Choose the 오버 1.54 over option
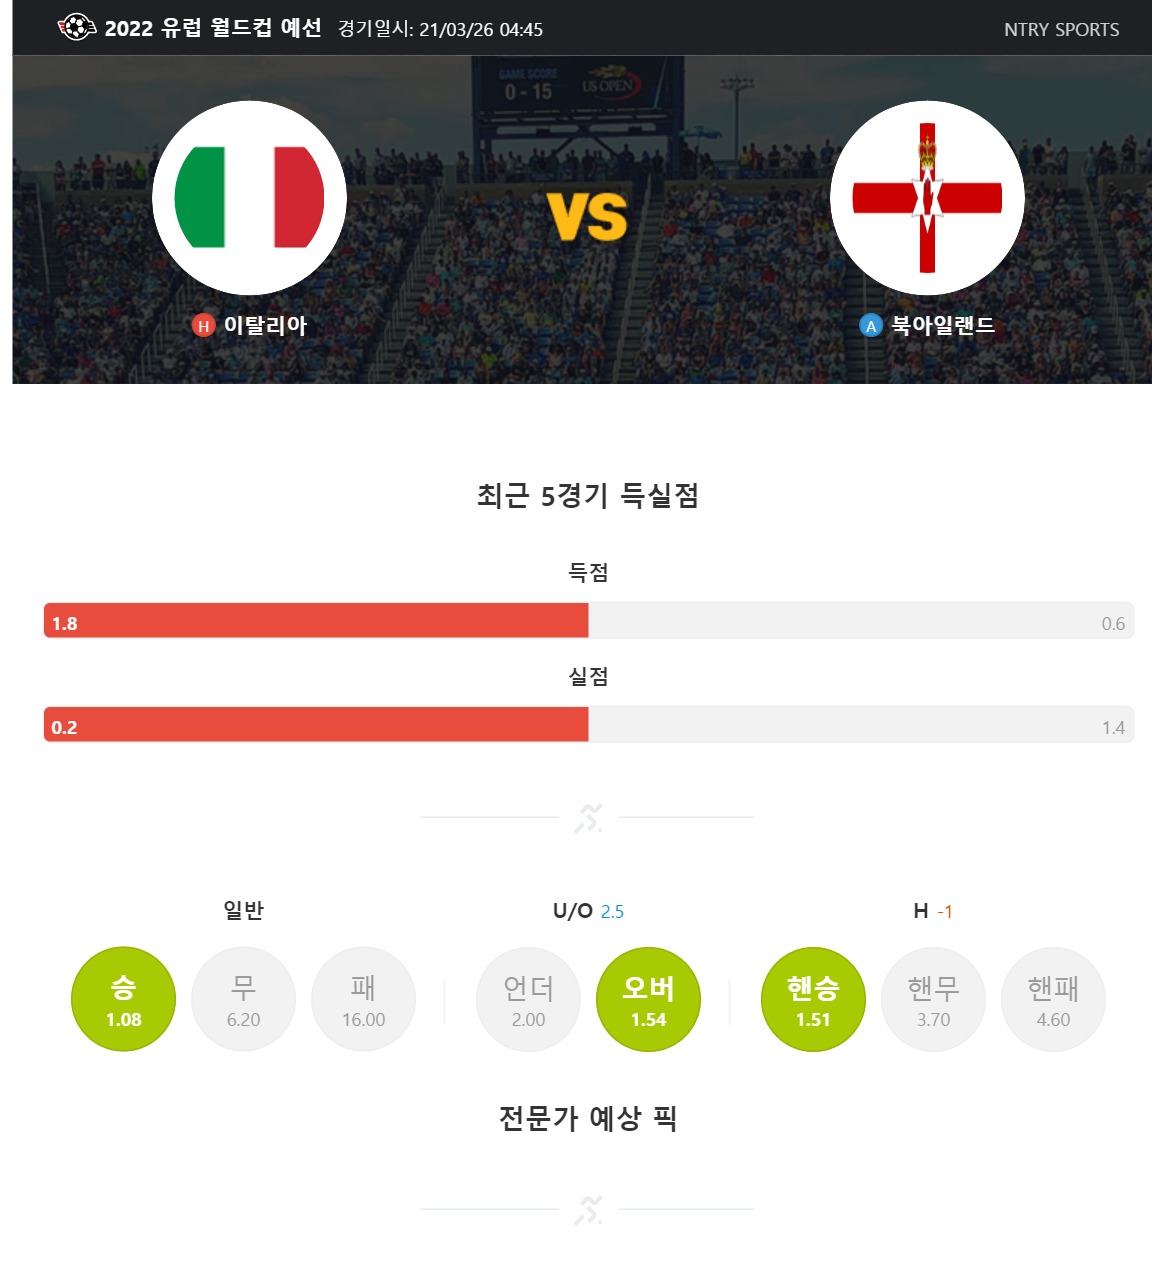The width and height of the screenshot is (1152, 1287). coord(648,999)
